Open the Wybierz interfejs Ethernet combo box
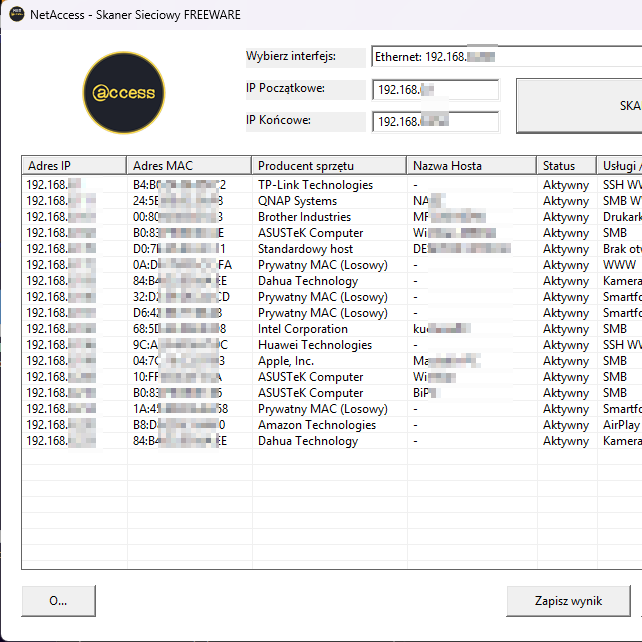 (506, 57)
